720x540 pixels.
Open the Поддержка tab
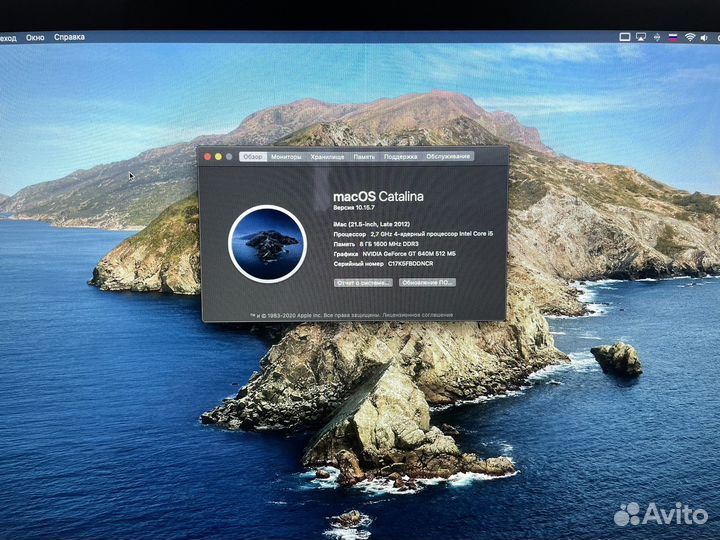pyautogui.click(x=400, y=157)
